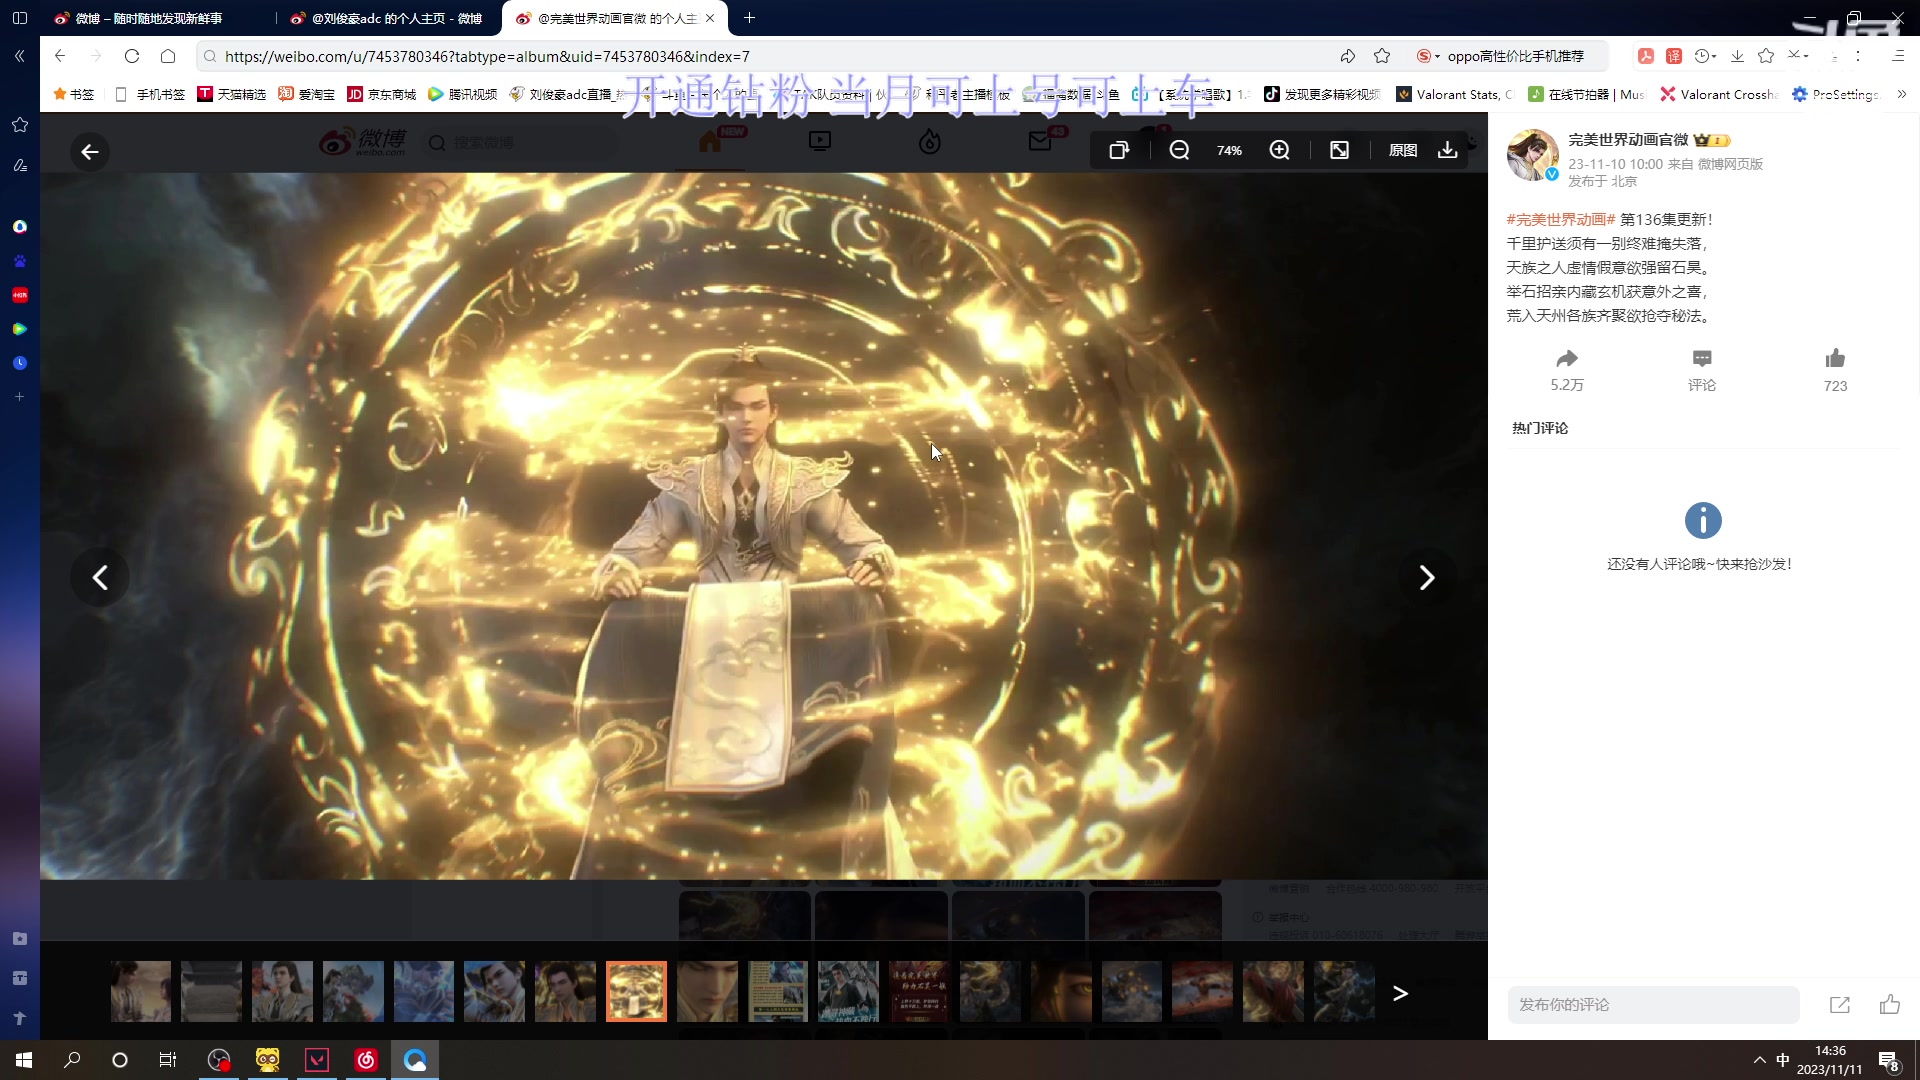This screenshot has height=1080, width=1920.
Task: View original image via 原图 button
Action: click(x=1402, y=150)
